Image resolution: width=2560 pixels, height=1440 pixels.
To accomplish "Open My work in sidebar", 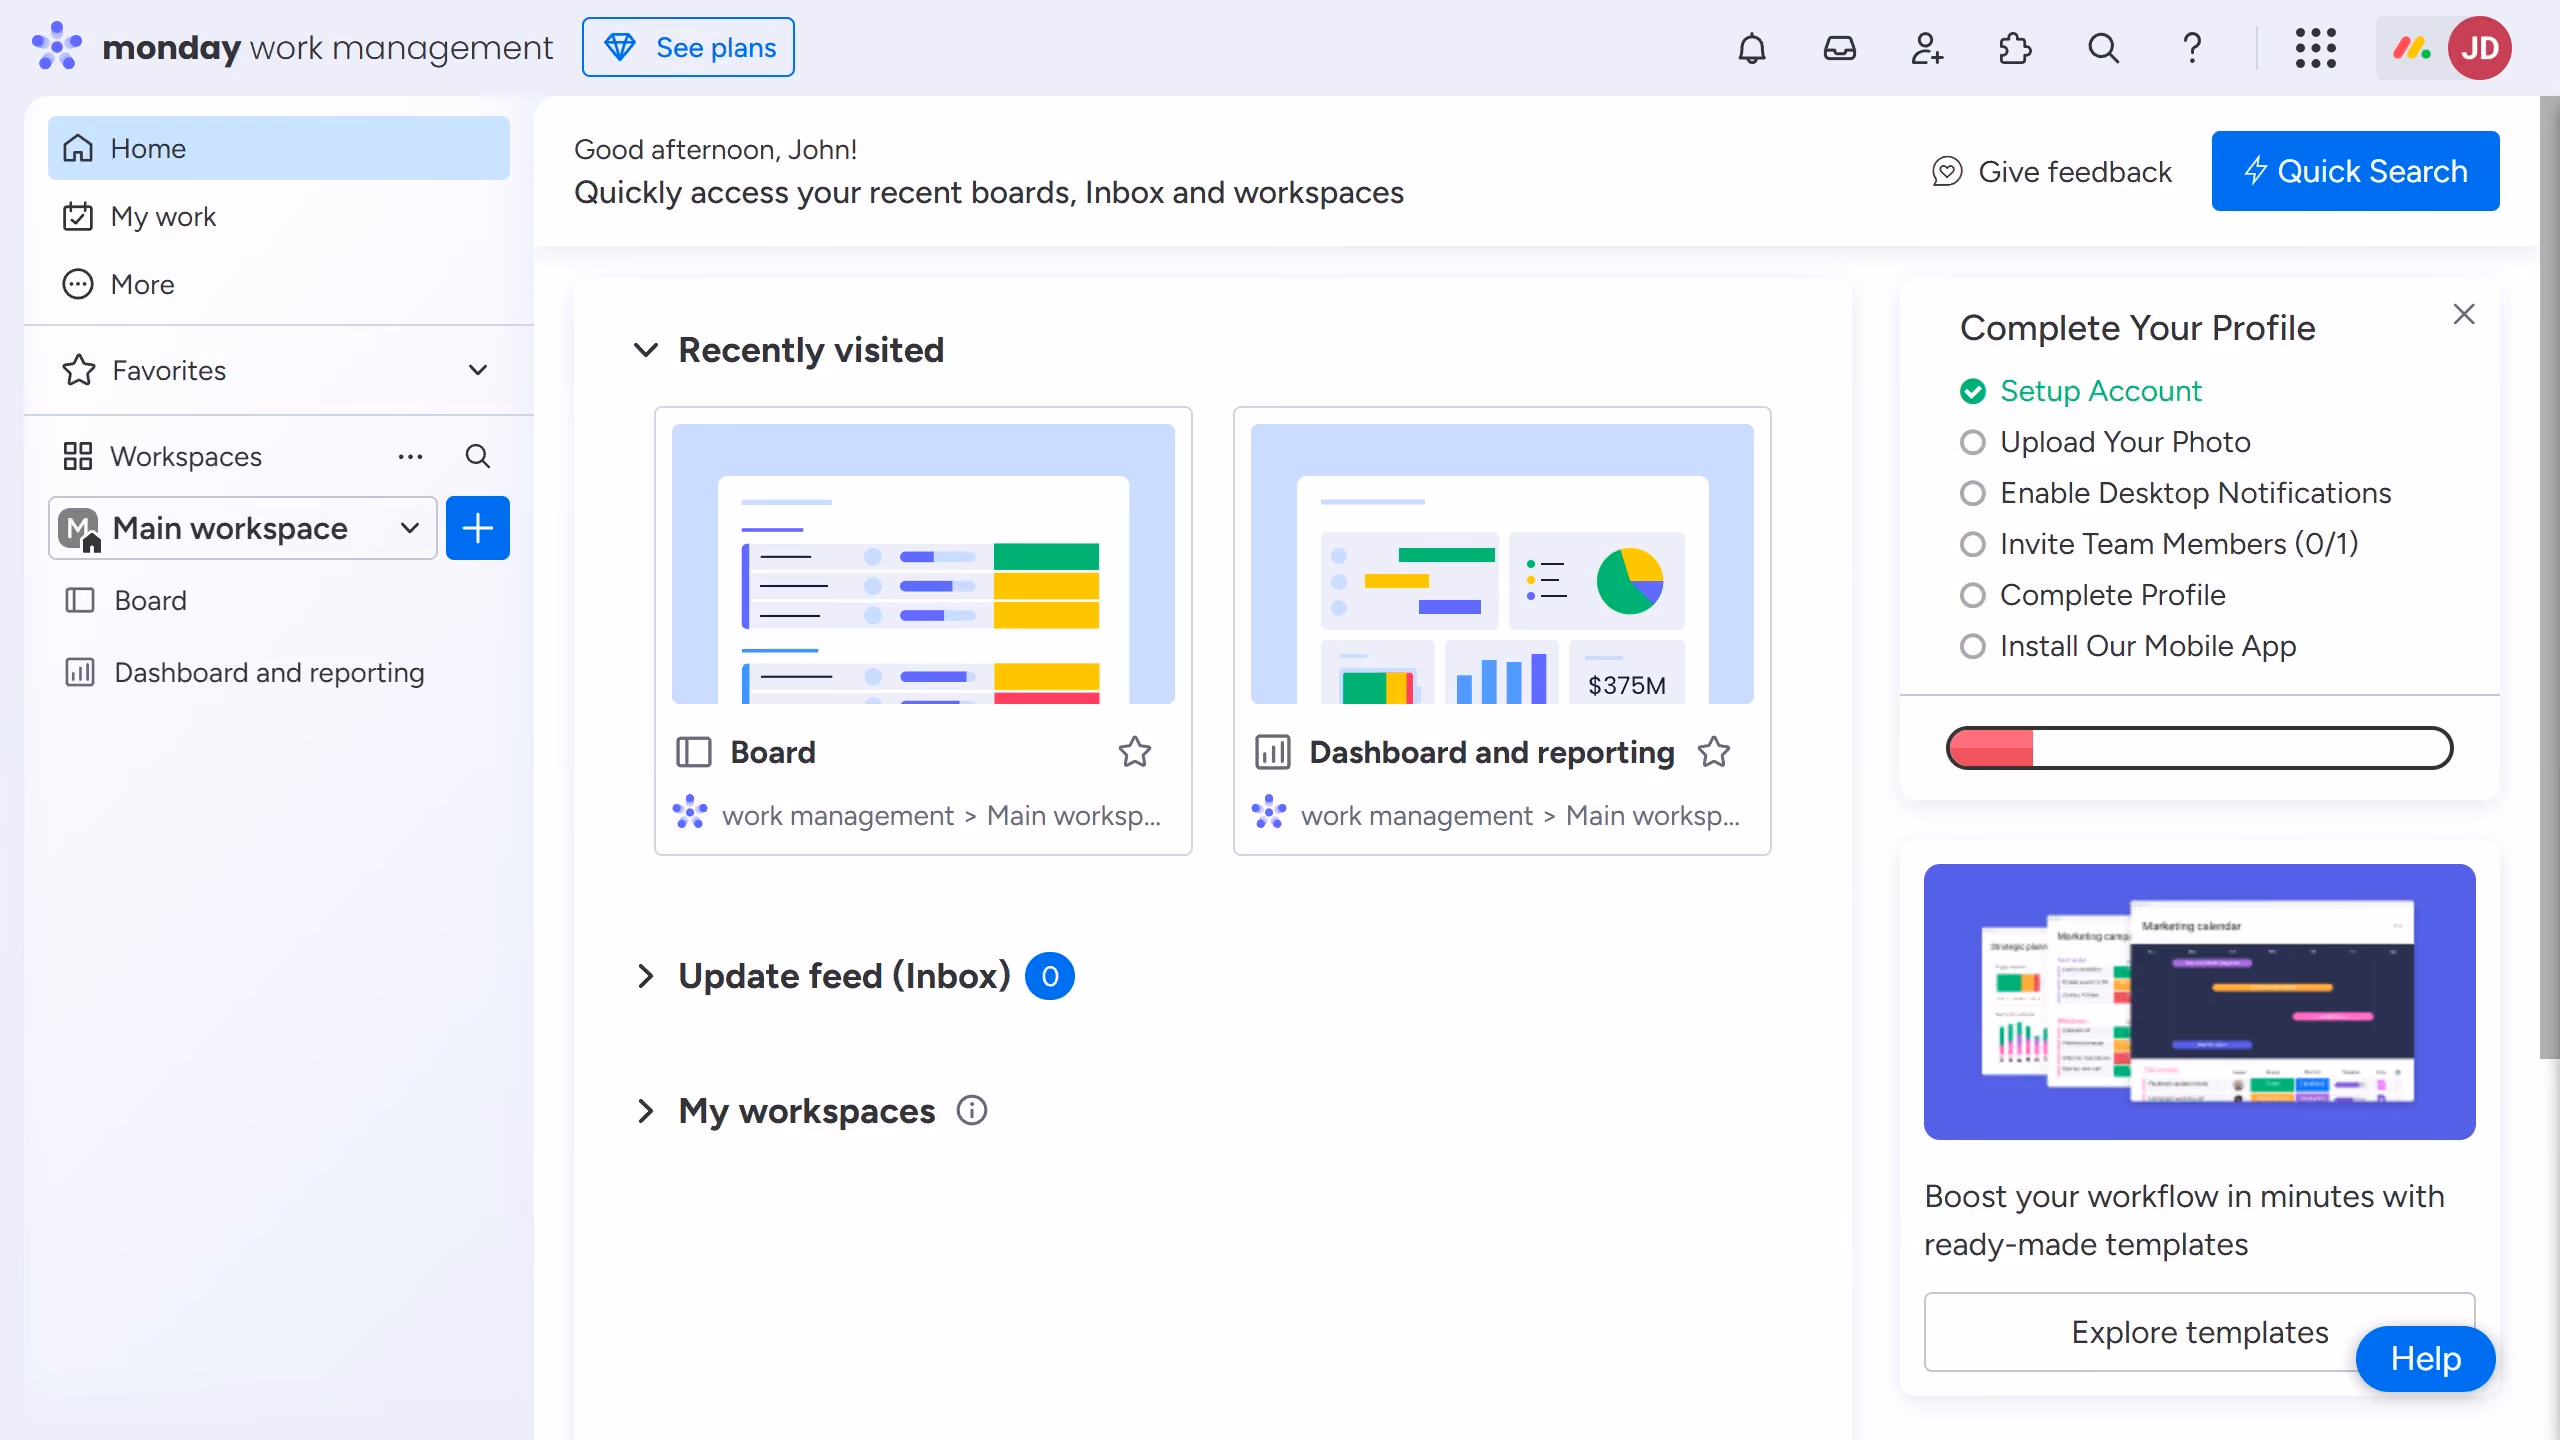I will click(x=279, y=216).
